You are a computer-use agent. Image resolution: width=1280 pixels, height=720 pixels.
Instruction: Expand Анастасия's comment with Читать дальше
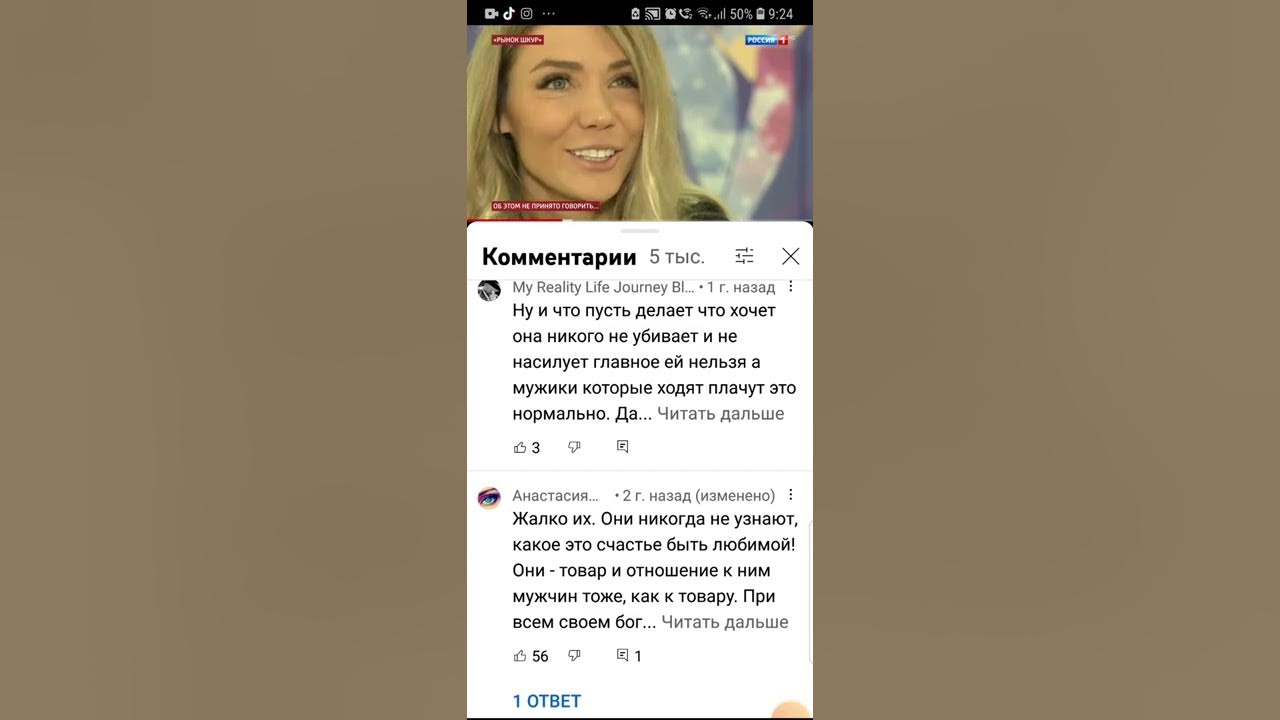coord(725,622)
